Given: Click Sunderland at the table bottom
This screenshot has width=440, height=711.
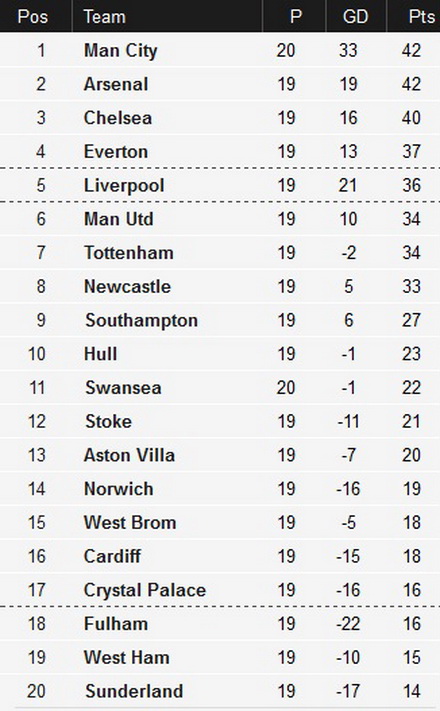Looking at the screenshot, I should pyautogui.click(x=134, y=692).
